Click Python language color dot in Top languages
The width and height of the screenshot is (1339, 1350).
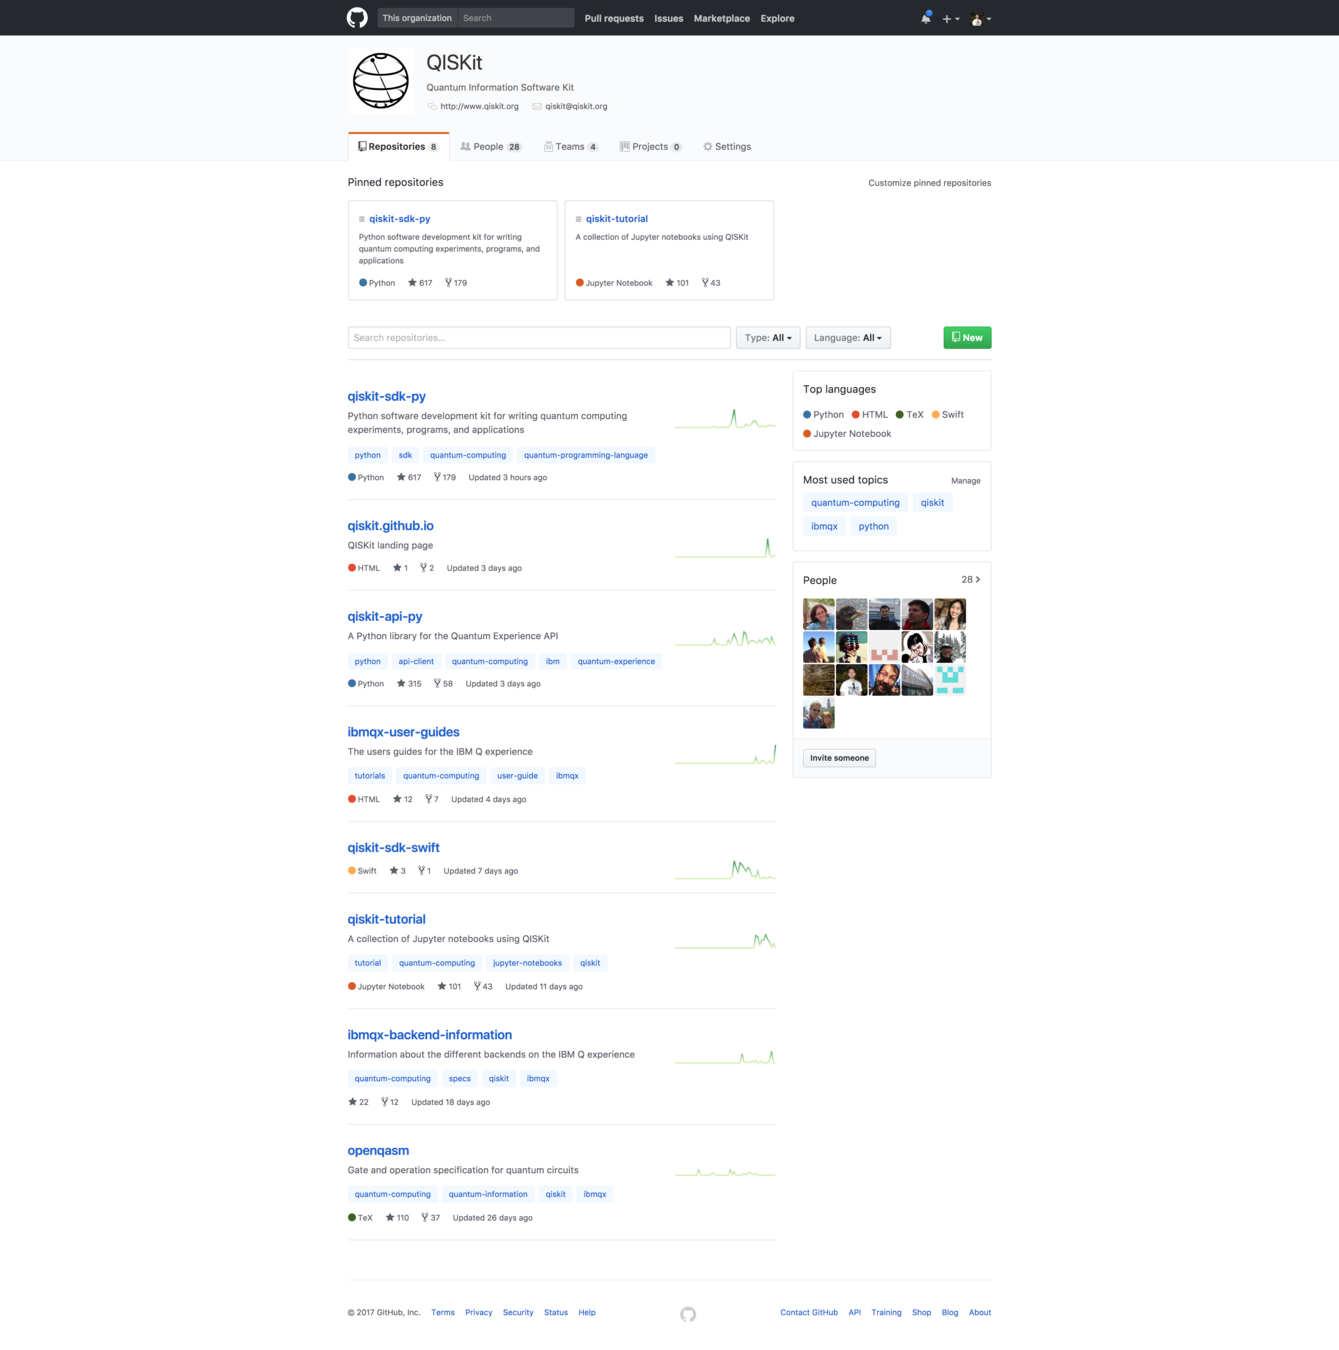point(807,415)
